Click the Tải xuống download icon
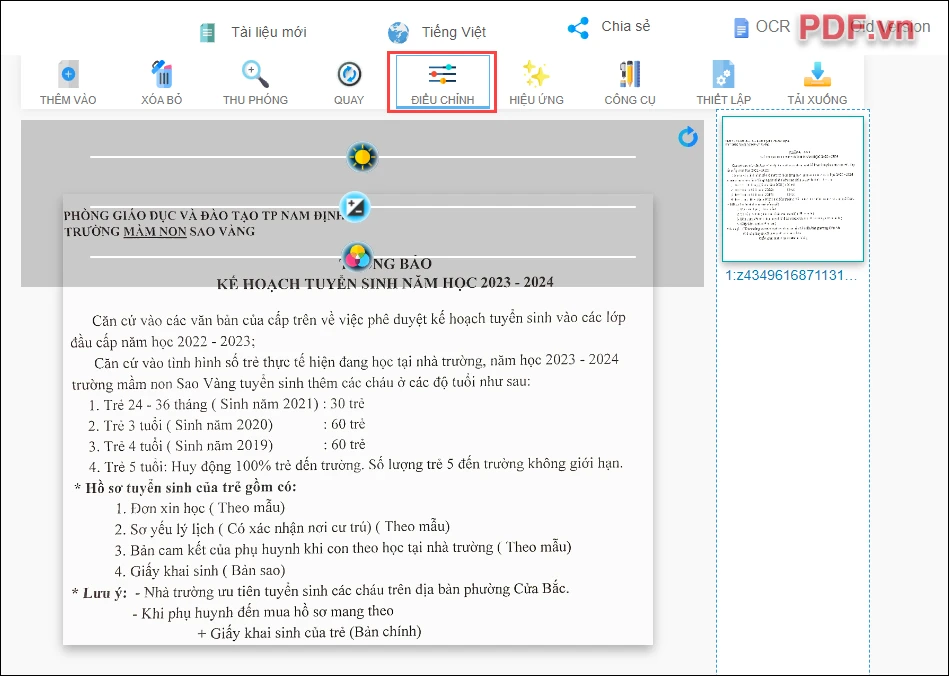 tap(817, 74)
